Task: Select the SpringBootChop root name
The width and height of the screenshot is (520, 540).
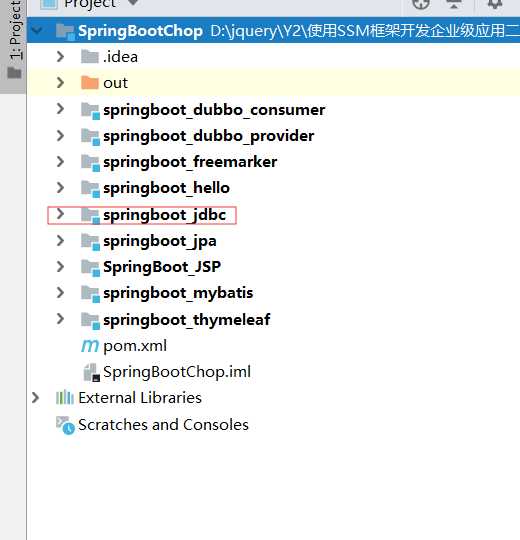Action: pyautogui.click(x=140, y=32)
